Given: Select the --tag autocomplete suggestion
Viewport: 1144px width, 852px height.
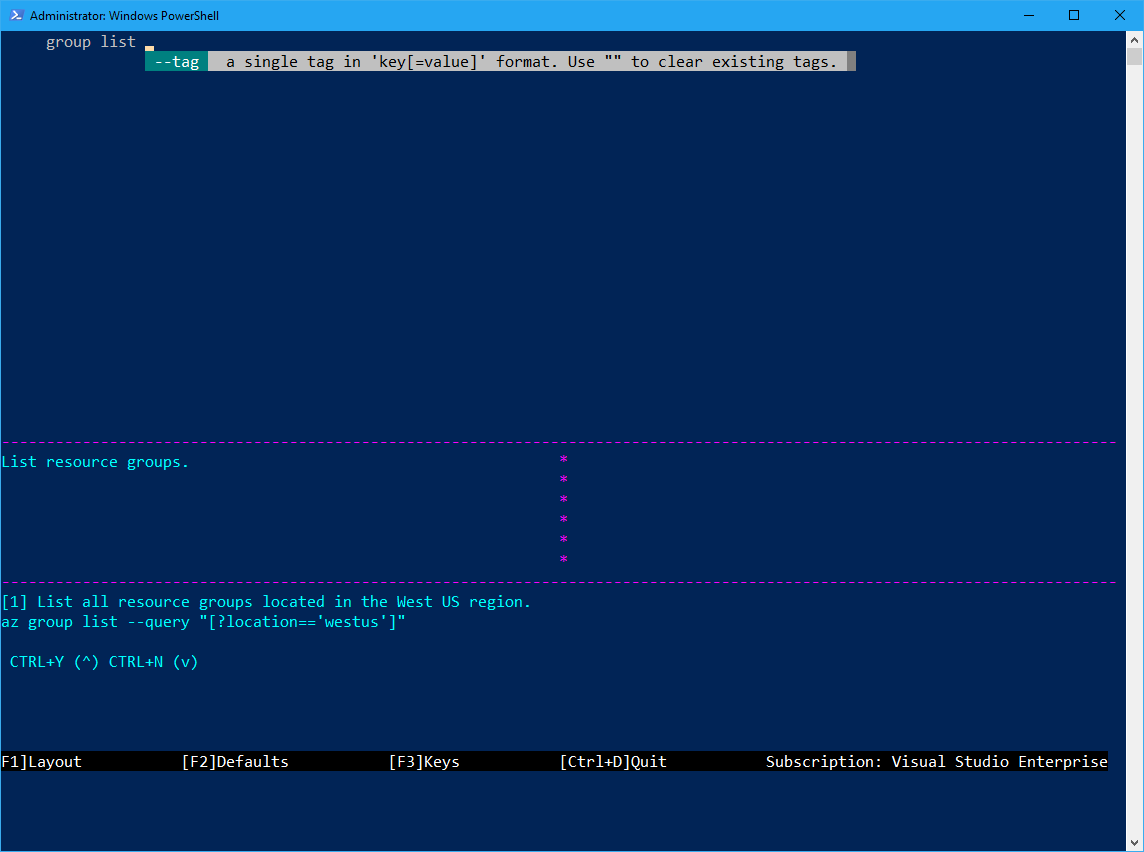Looking at the screenshot, I should point(177,62).
